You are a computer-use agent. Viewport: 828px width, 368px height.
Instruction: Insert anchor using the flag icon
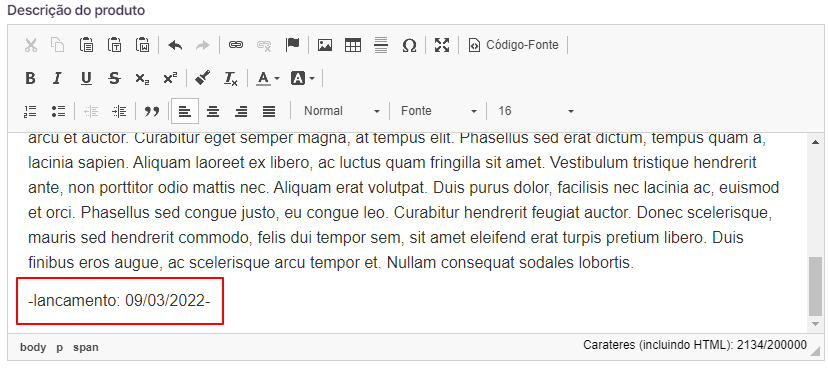pos(292,45)
